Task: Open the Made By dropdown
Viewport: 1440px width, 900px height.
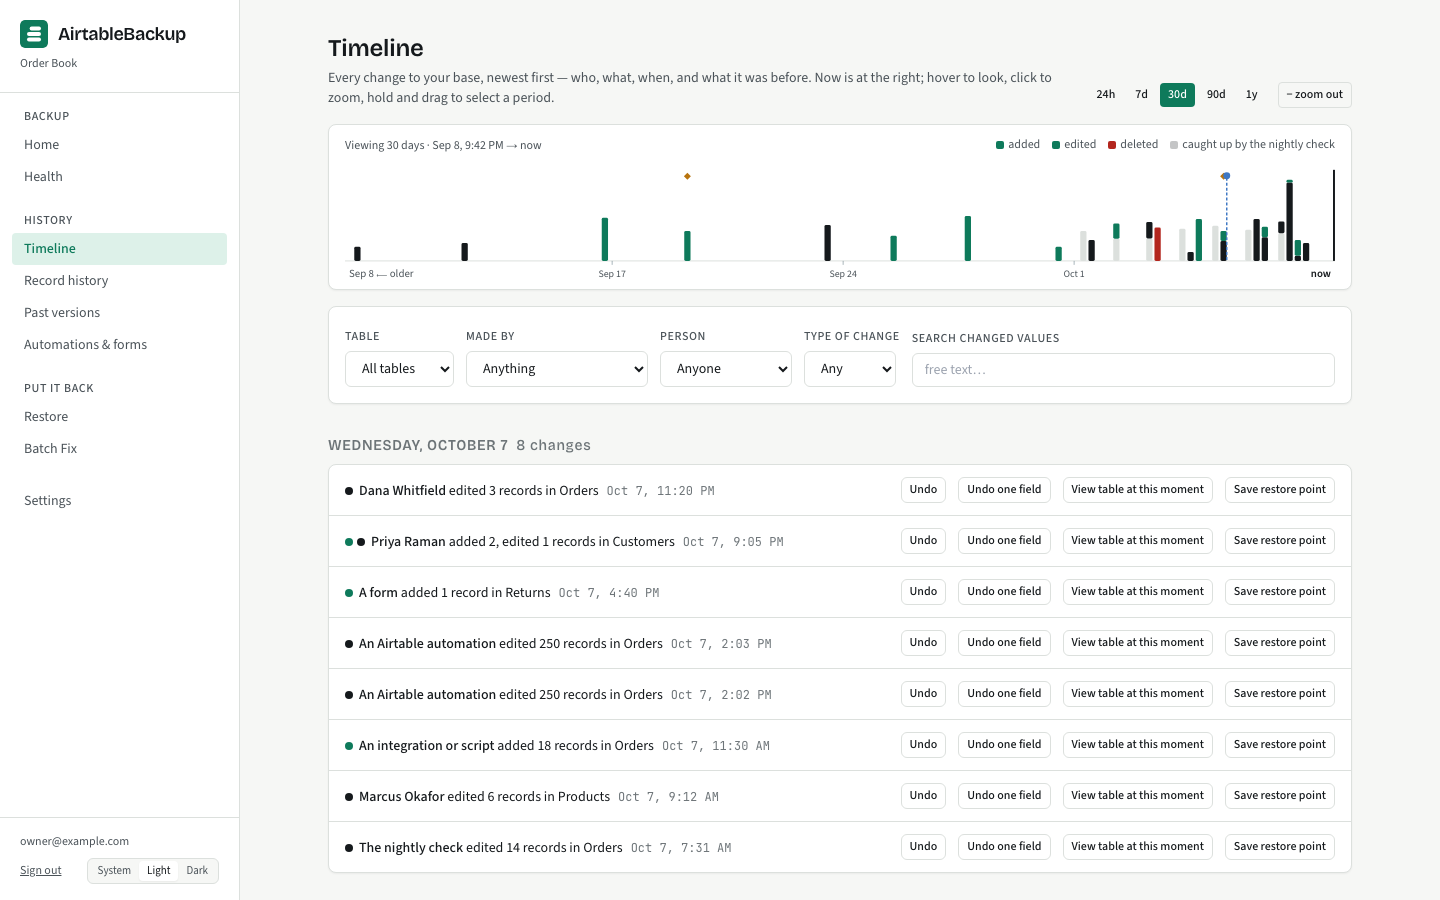Action: [x=557, y=369]
